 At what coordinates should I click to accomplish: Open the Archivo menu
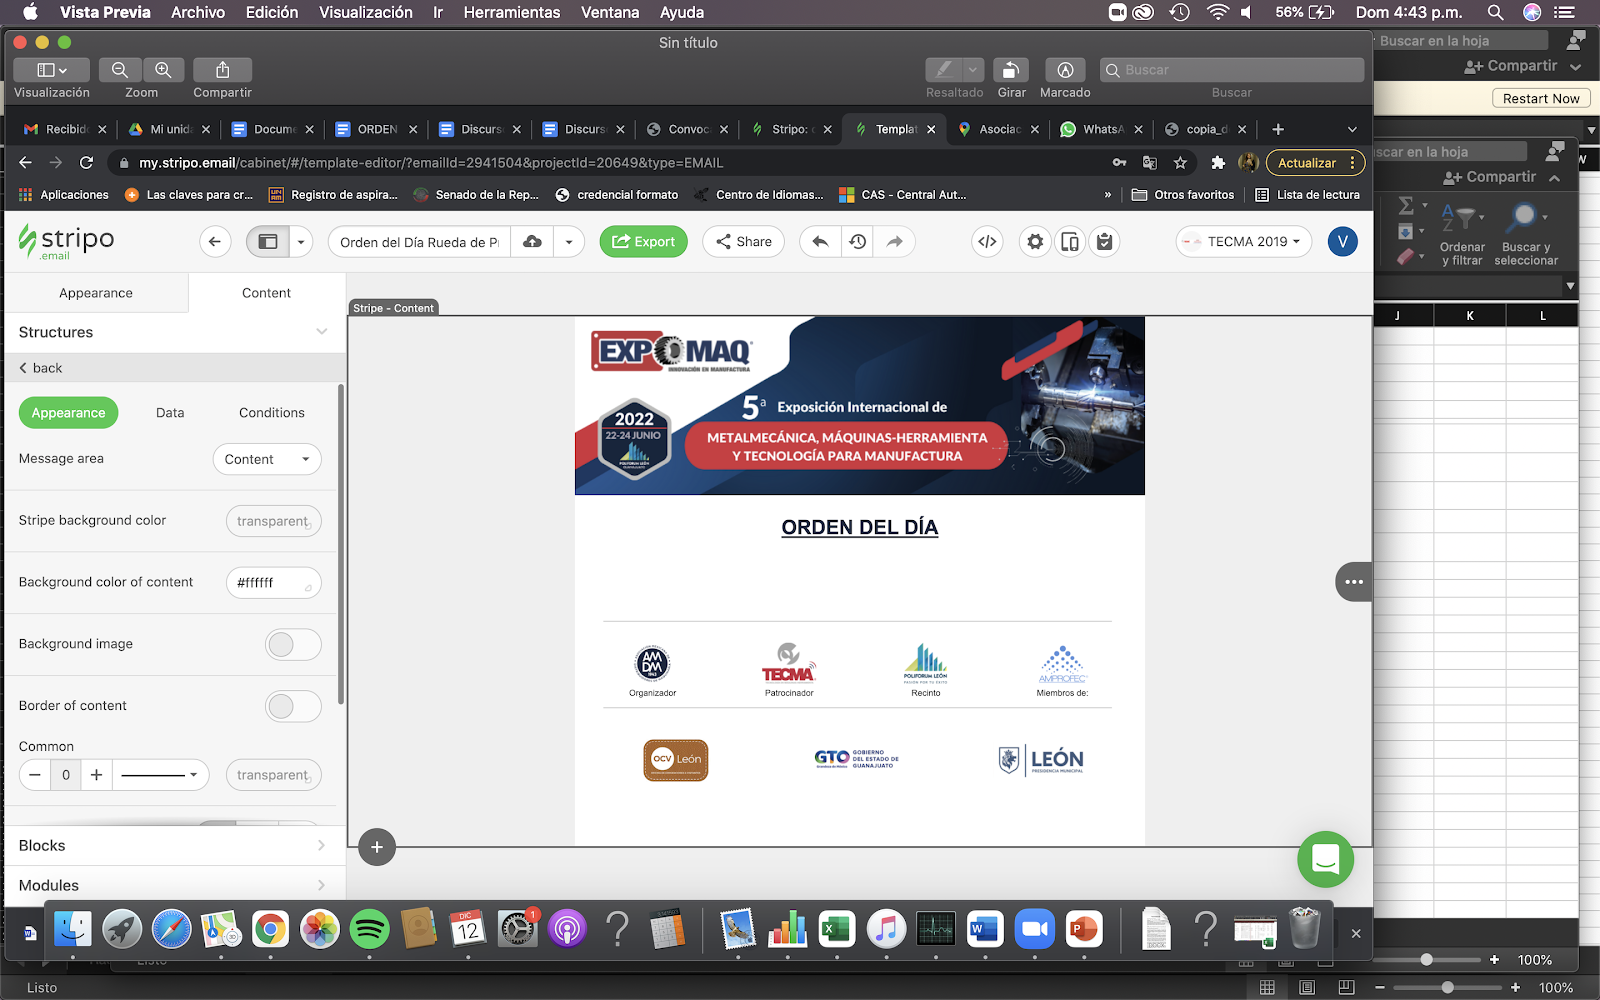pyautogui.click(x=197, y=12)
